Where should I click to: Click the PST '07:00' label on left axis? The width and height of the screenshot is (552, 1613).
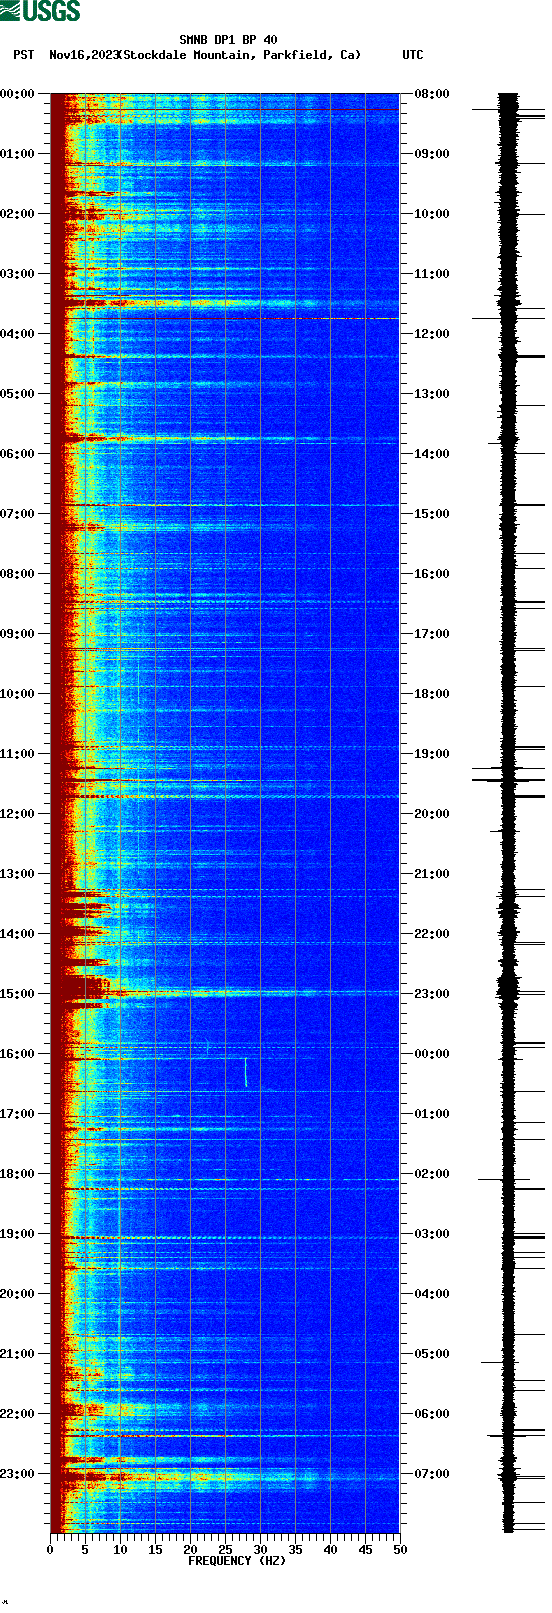(x=18, y=514)
